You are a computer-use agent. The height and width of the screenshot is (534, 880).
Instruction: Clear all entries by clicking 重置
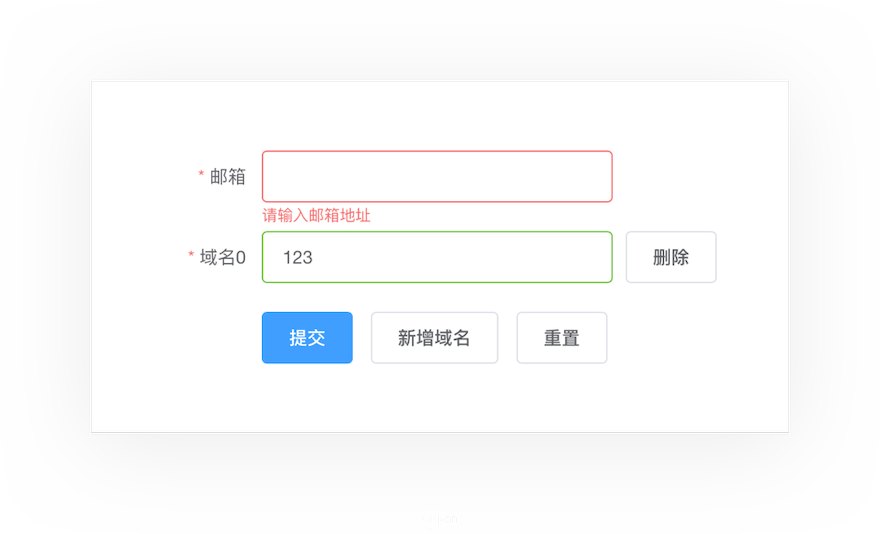(x=561, y=337)
